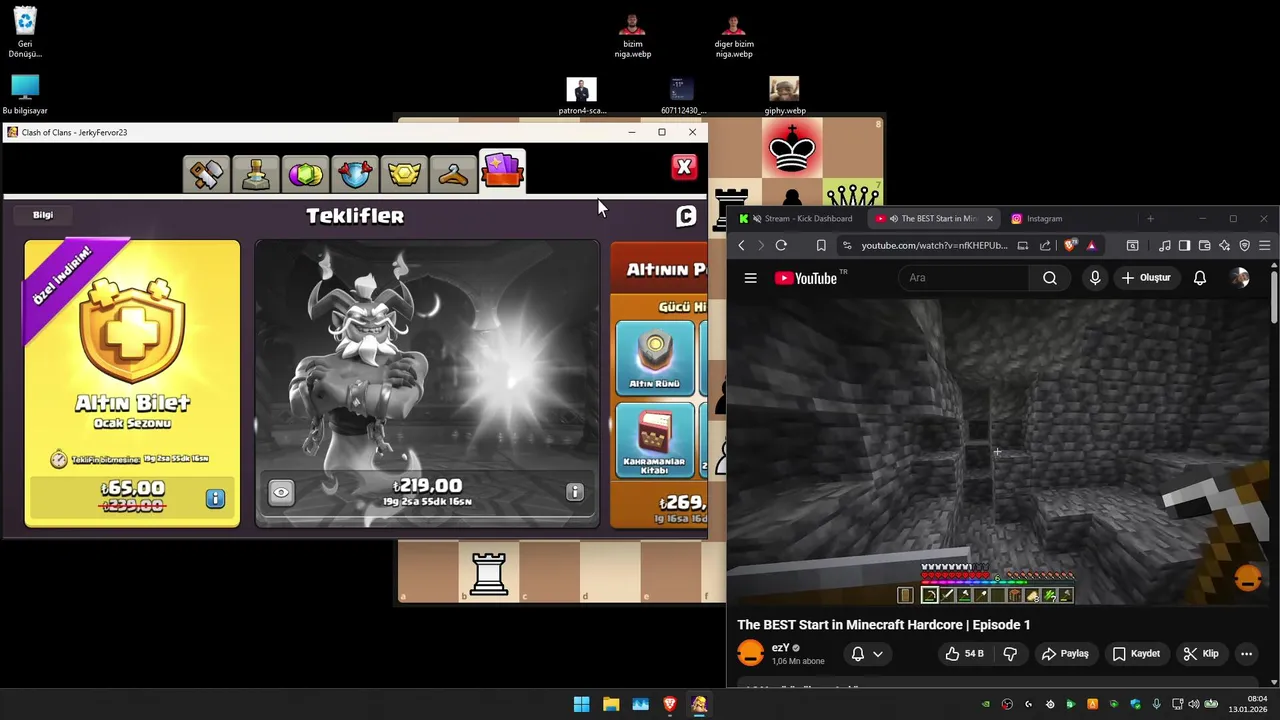This screenshot has width=1280, height=720.
Task: Start YouTube voice search microphone
Action: click(x=1095, y=278)
